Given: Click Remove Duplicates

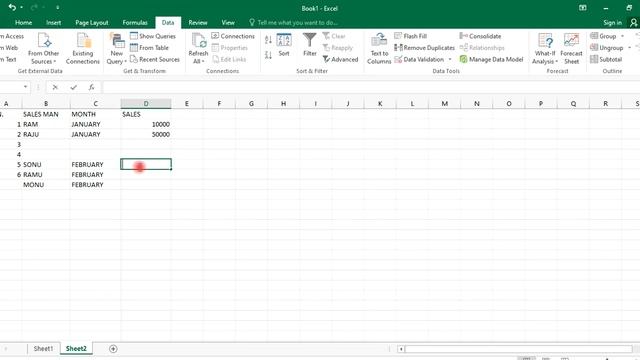Looking at the screenshot, I should tap(424, 48).
